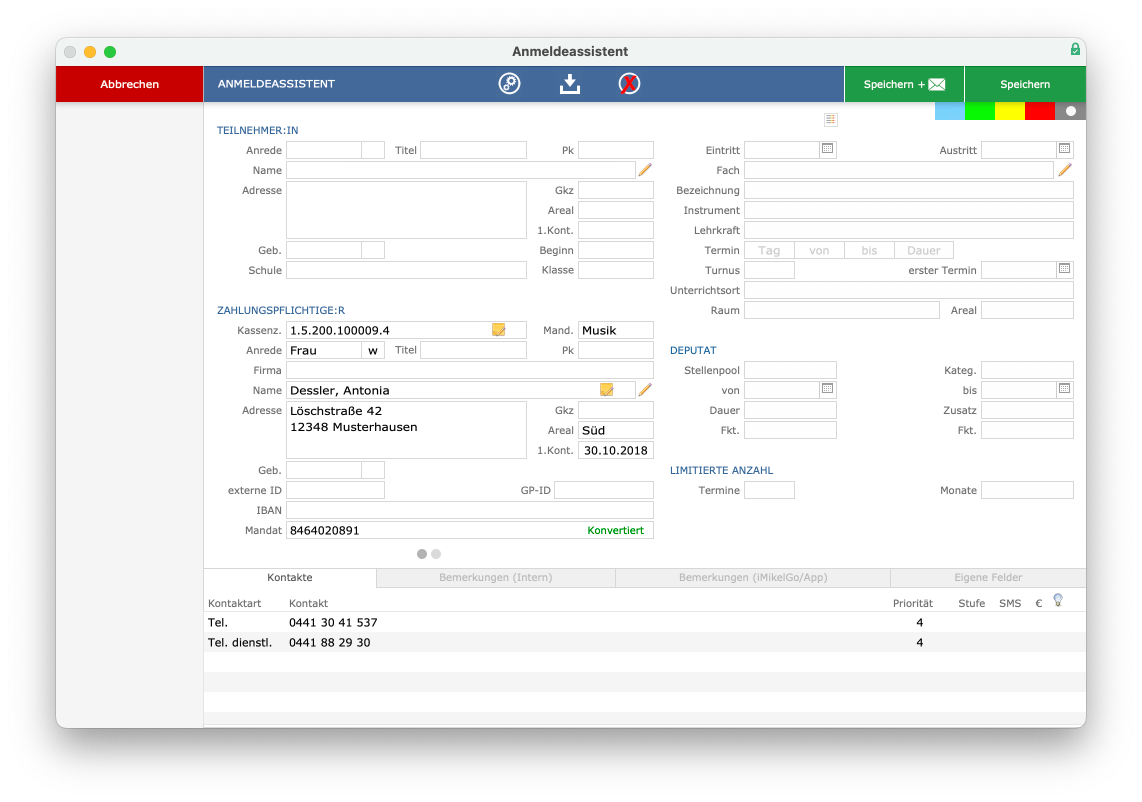Screen dimensions: 1142x802
Task: Click the Priorität column header
Action: (x=913, y=603)
